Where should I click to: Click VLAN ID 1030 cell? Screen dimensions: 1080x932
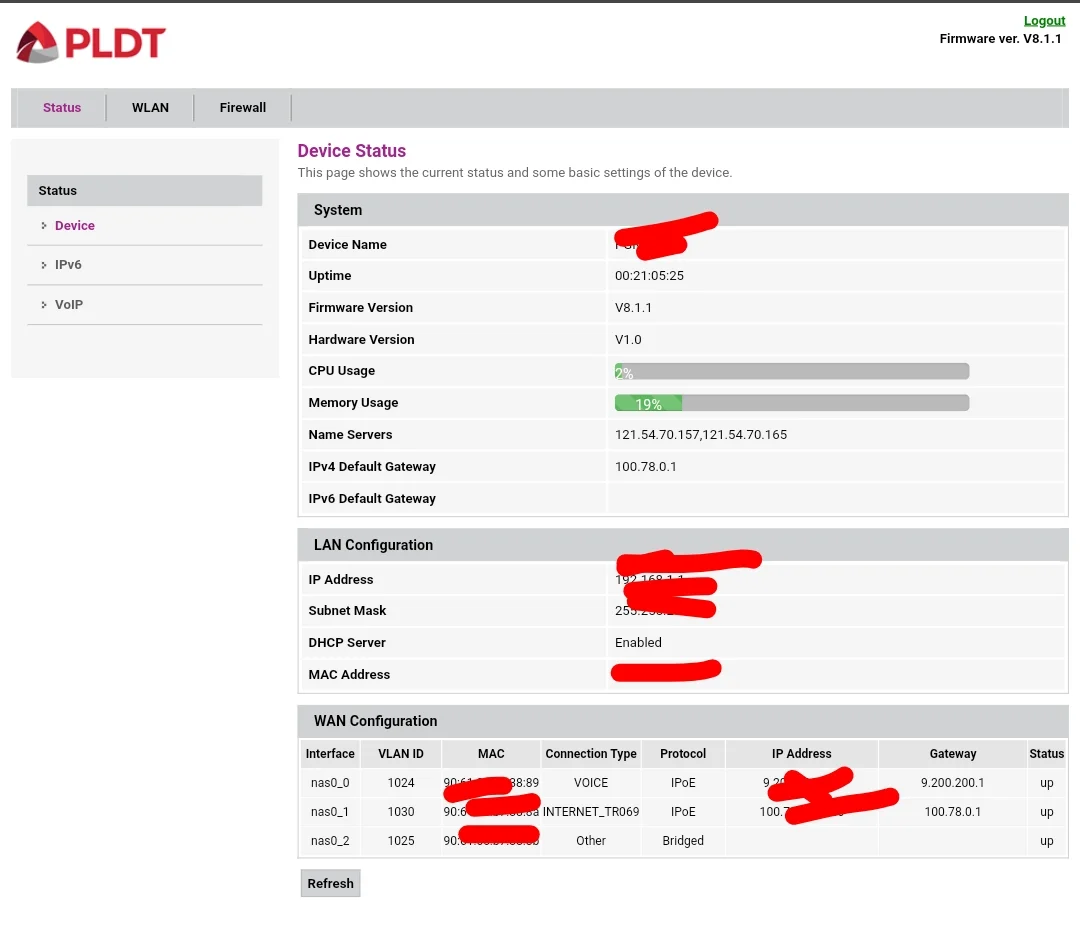[401, 811]
